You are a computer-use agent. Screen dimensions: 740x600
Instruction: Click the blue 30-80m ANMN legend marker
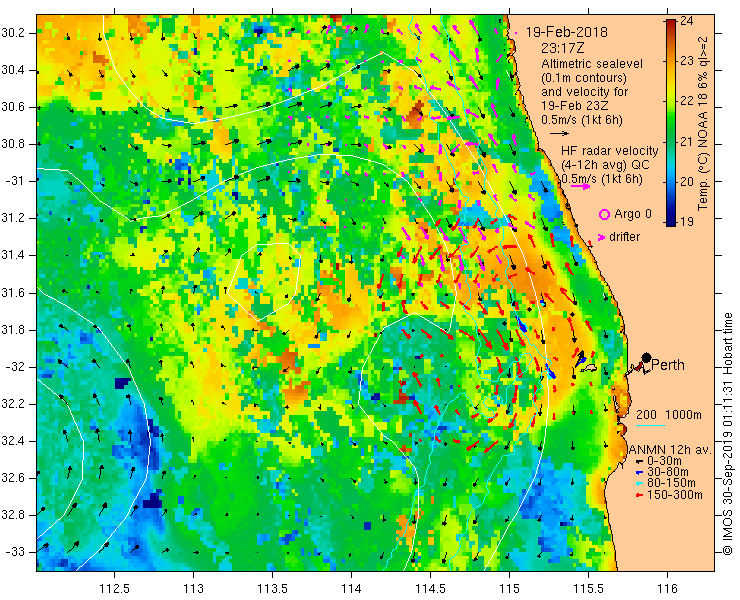[639, 472]
